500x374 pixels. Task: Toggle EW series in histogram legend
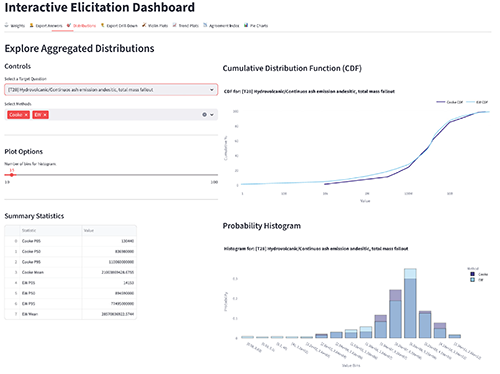point(477,280)
